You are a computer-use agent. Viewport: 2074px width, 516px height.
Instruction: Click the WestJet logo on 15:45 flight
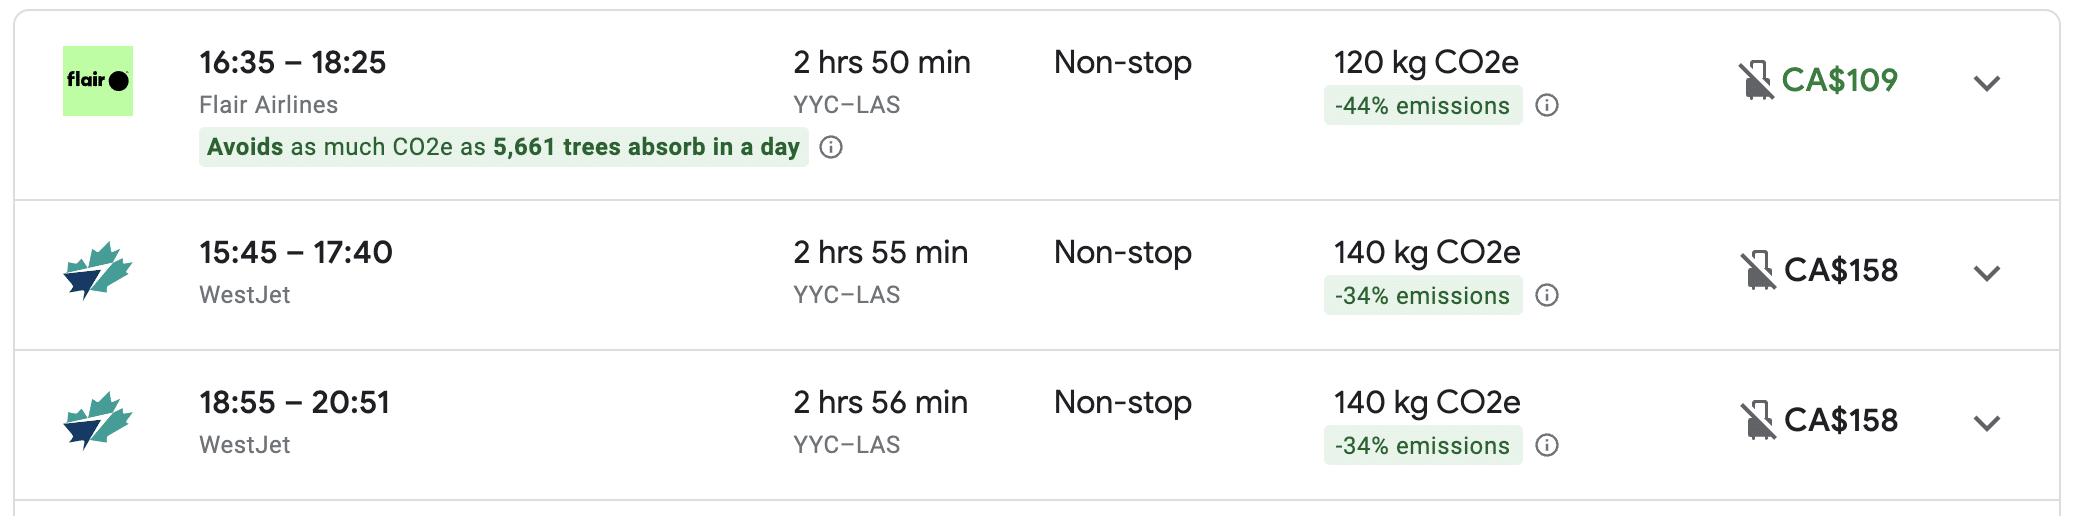tap(98, 271)
